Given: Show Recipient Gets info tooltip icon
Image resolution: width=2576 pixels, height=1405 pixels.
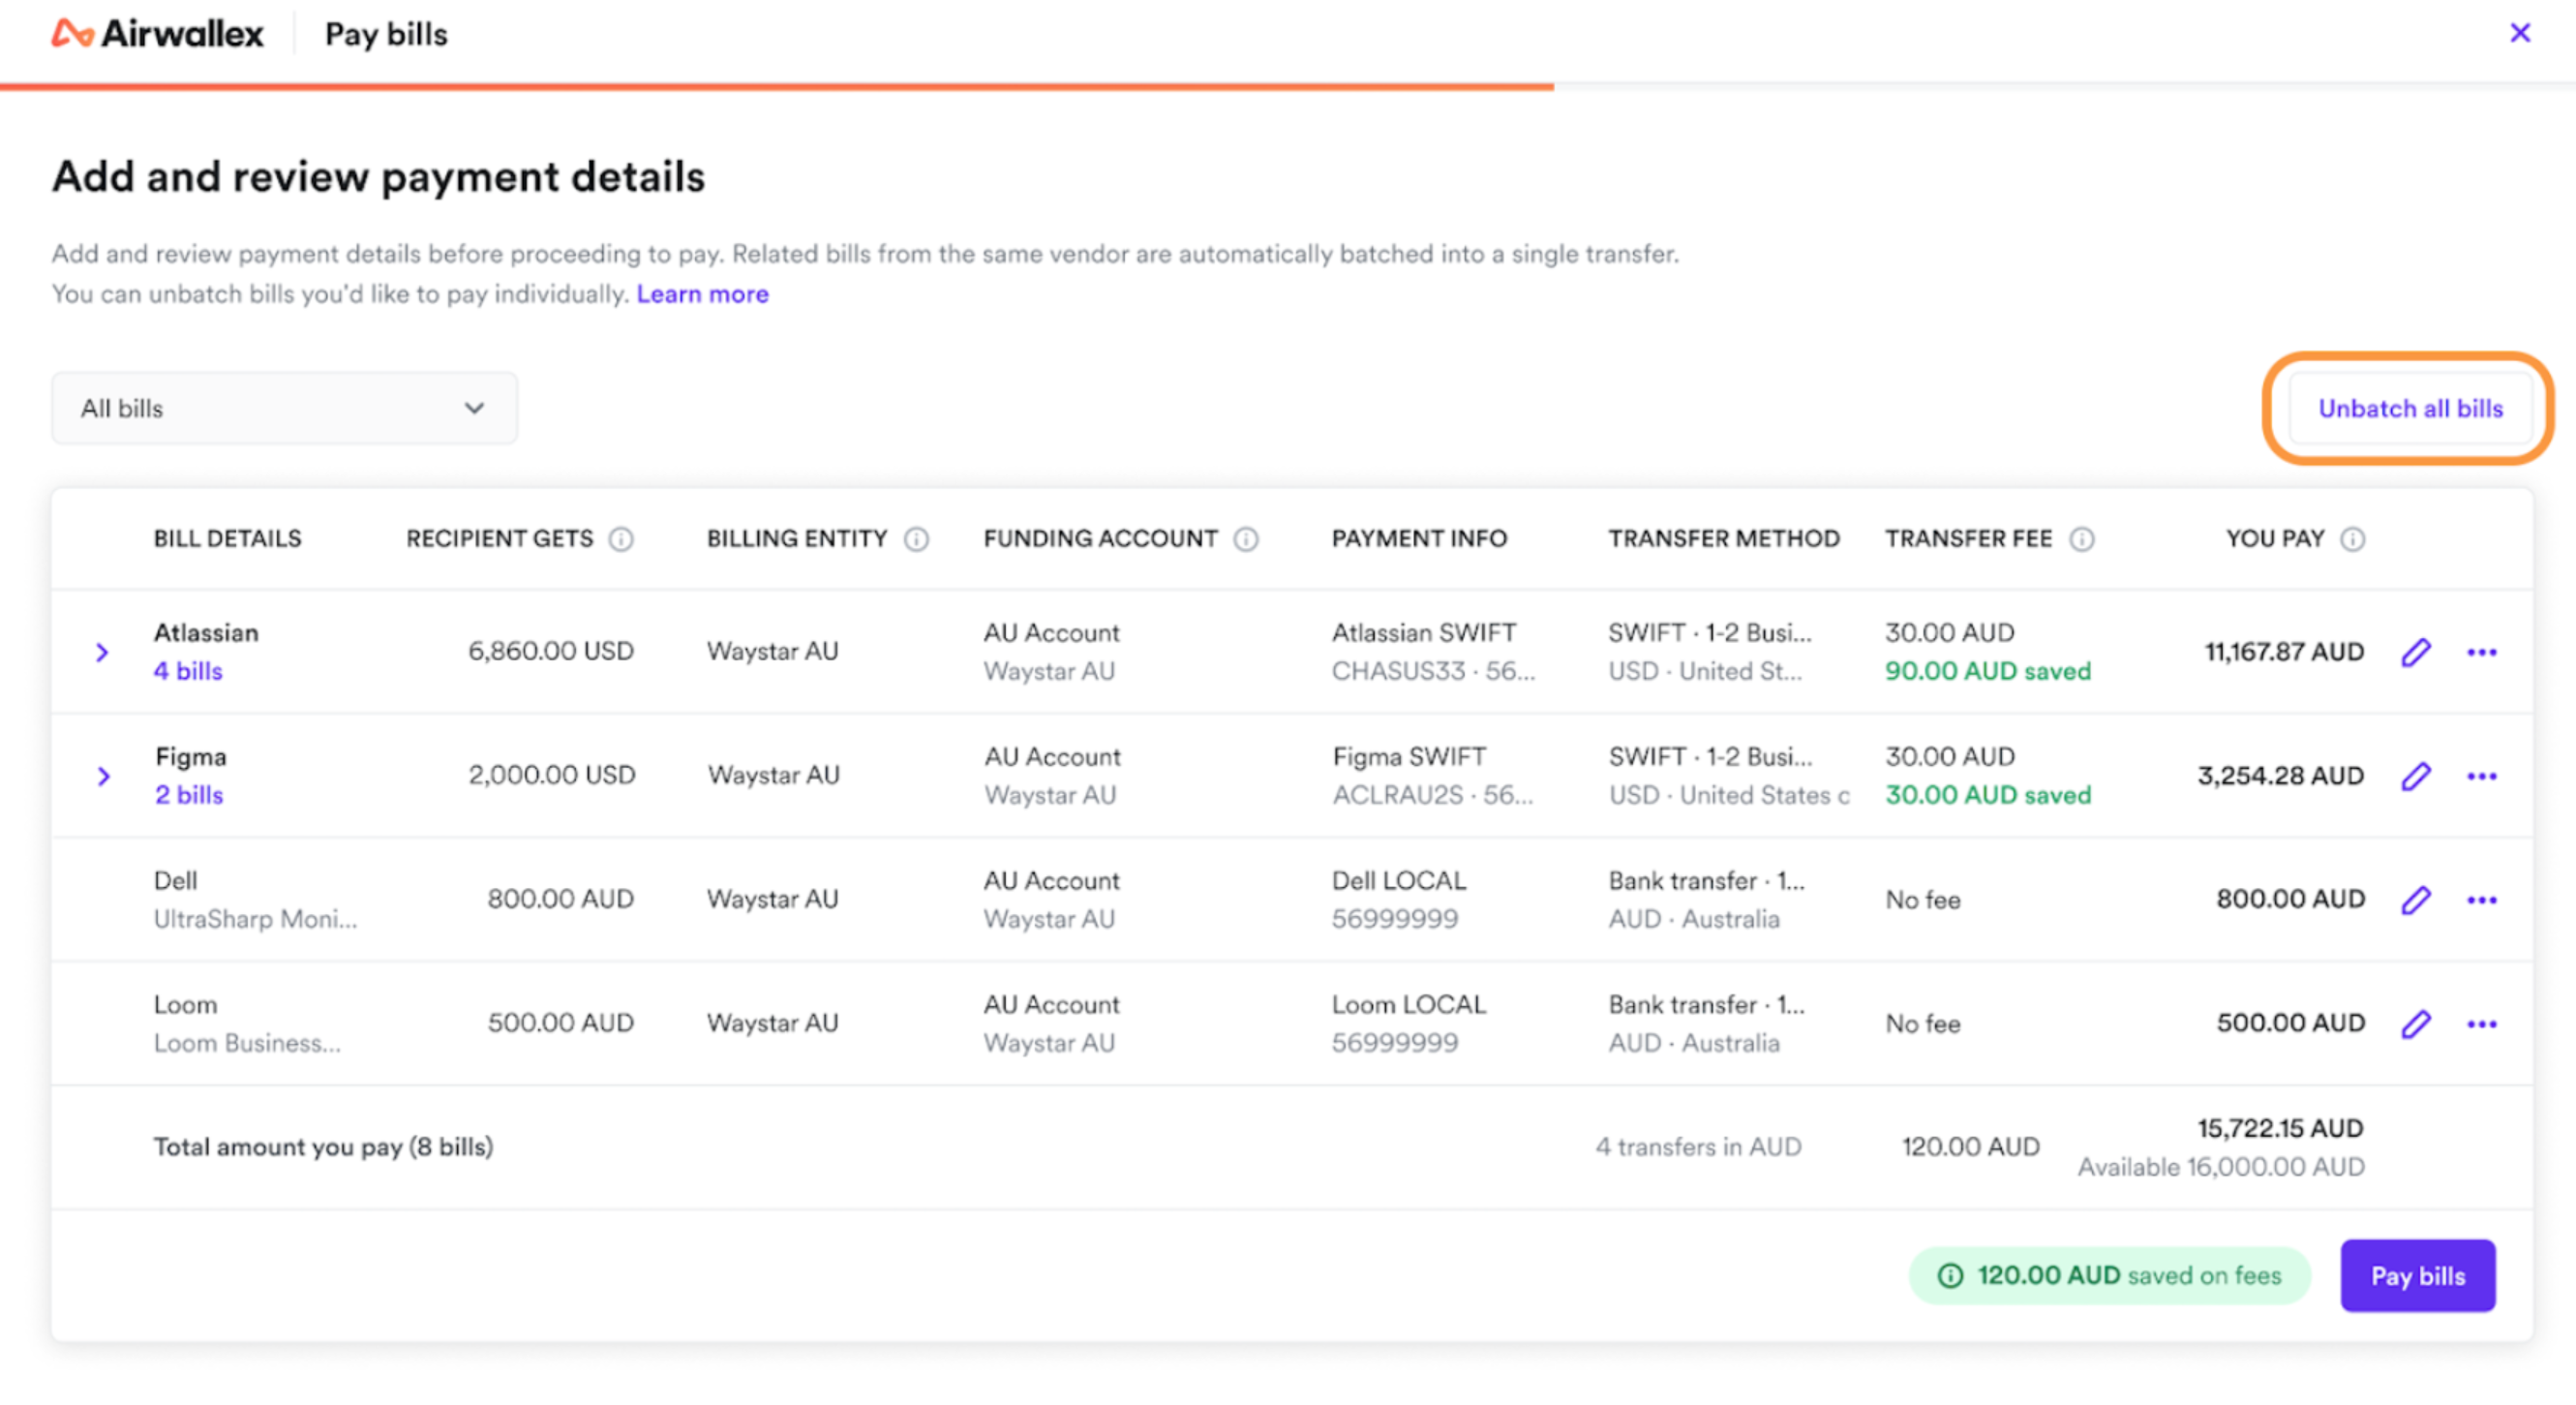Looking at the screenshot, I should coord(621,539).
